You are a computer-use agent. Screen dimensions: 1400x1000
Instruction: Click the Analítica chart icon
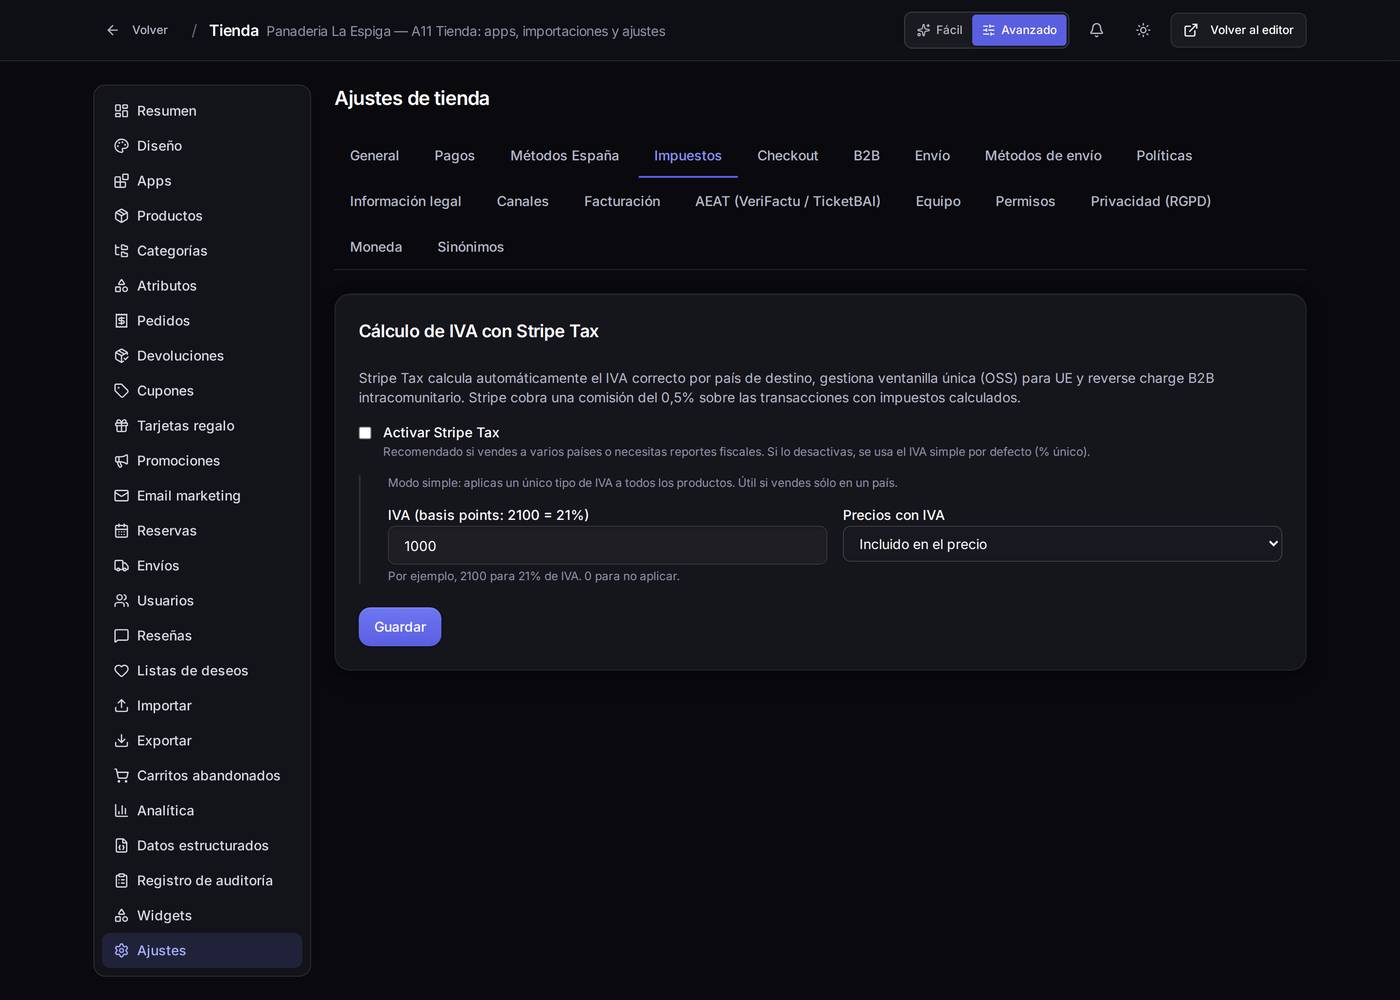click(x=121, y=811)
